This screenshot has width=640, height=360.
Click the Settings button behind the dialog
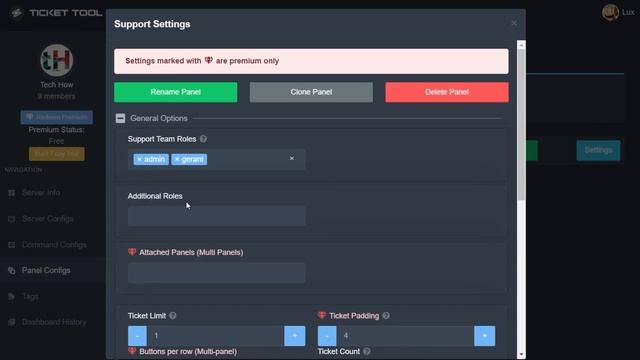coord(598,150)
